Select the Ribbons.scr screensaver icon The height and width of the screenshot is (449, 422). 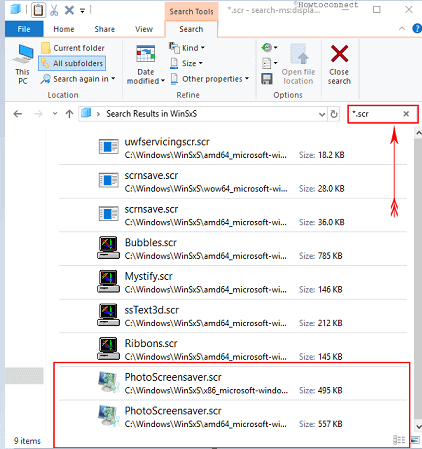[108, 349]
